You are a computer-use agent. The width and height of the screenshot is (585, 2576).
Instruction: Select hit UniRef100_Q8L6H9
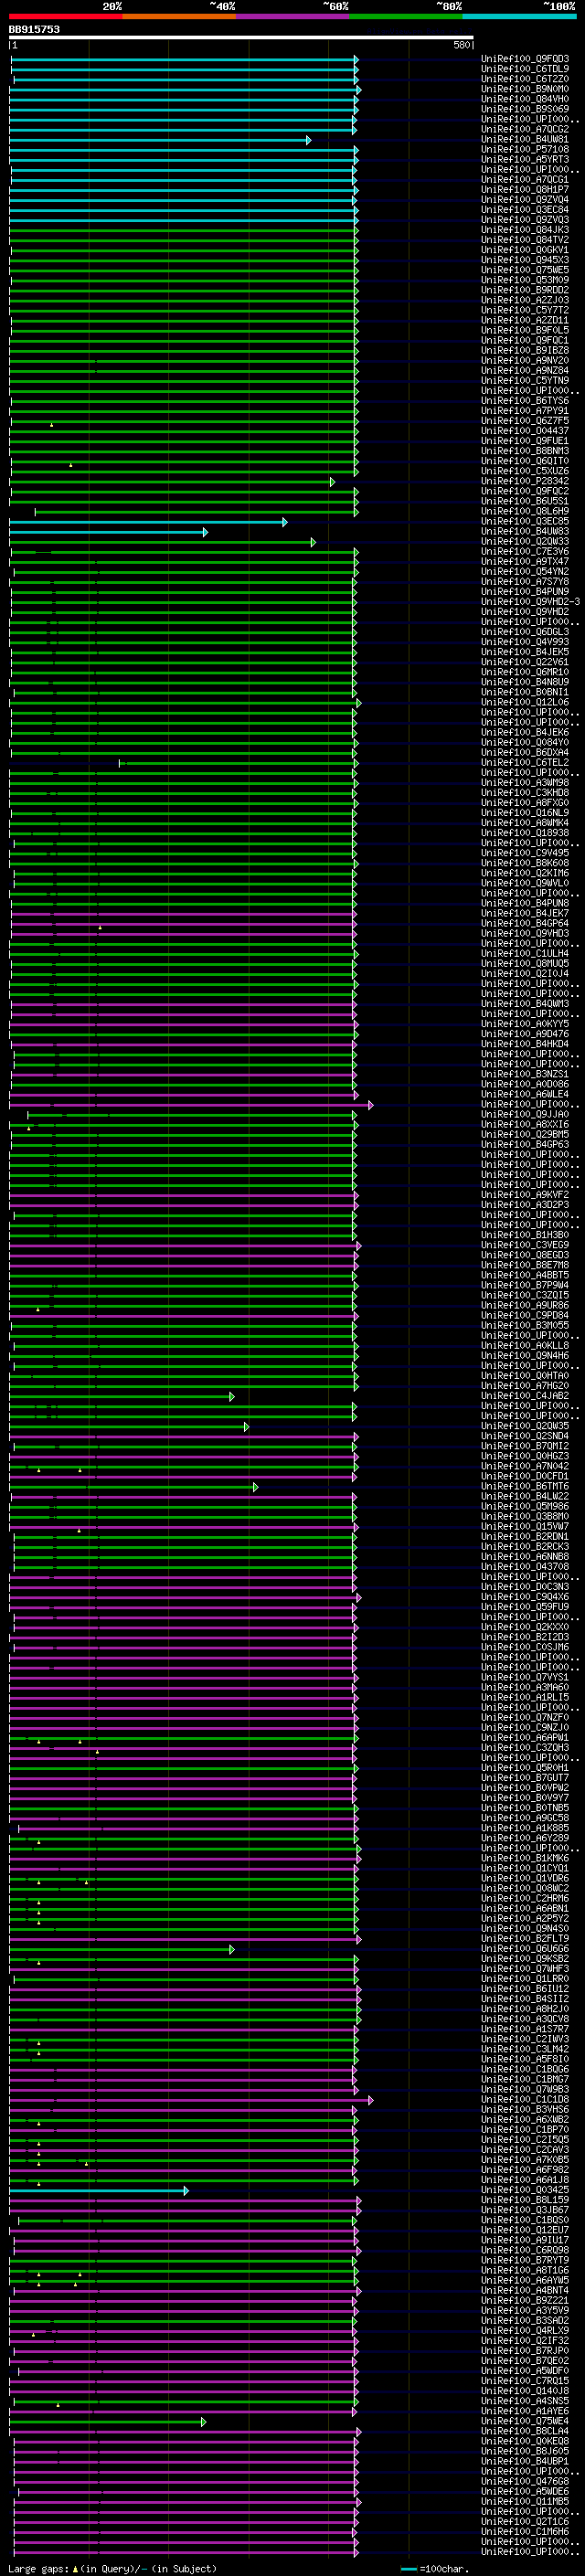[525, 511]
